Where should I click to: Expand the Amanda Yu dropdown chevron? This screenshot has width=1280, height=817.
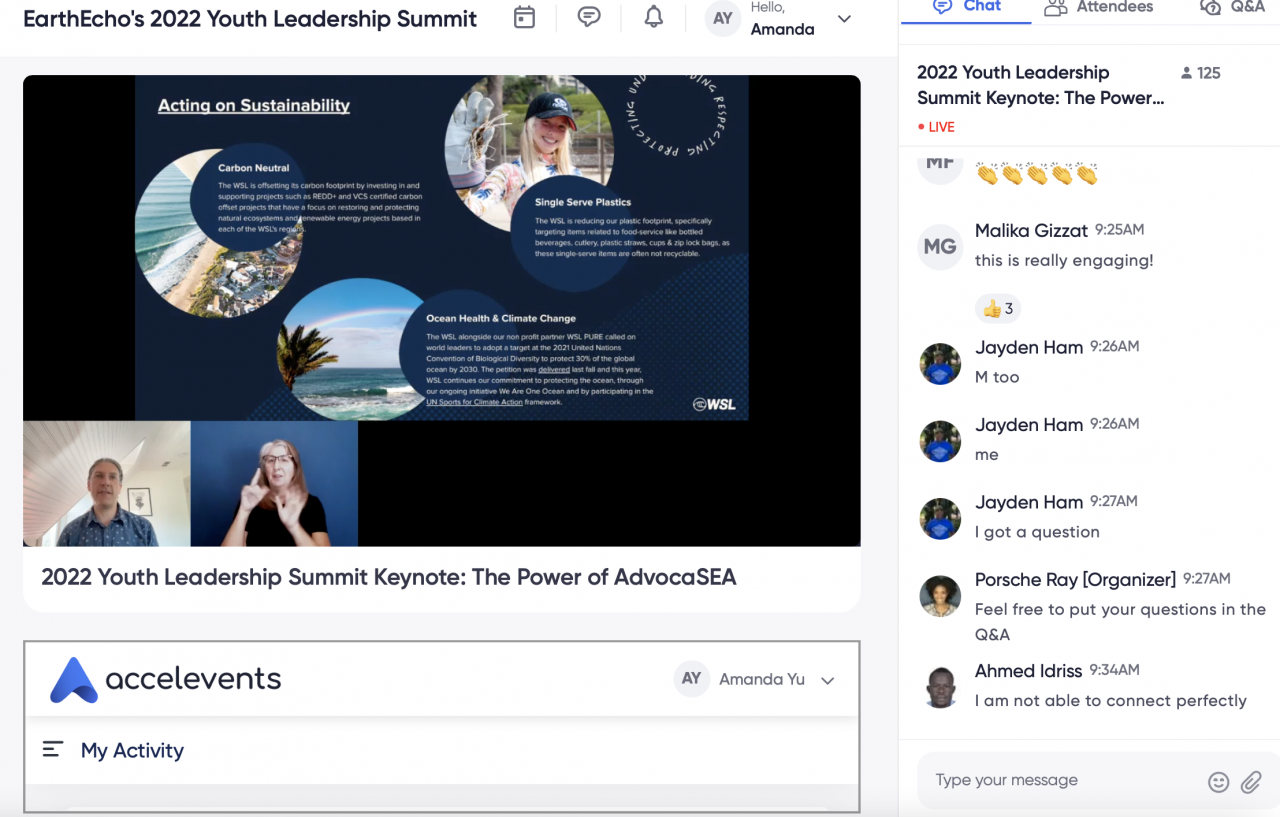(x=827, y=680)
